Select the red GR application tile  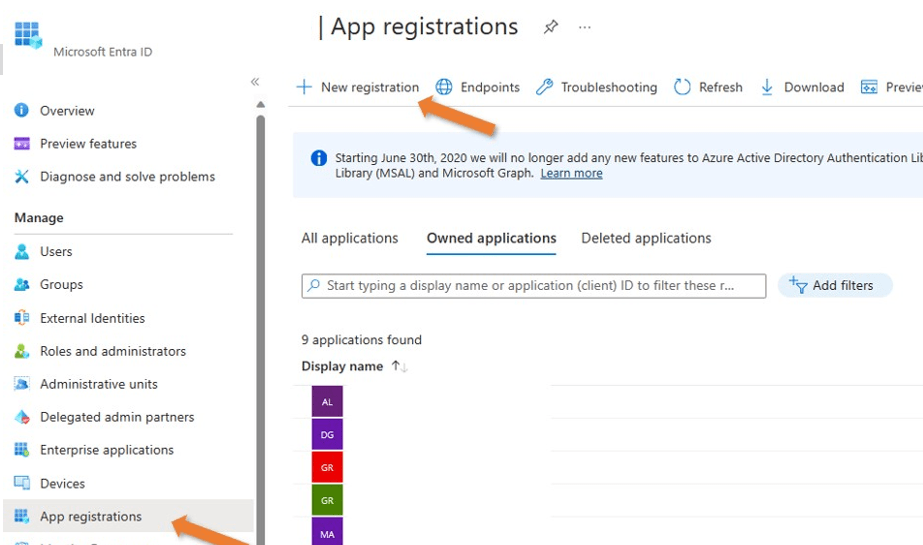pyautogui.click(x=327, y=467)
